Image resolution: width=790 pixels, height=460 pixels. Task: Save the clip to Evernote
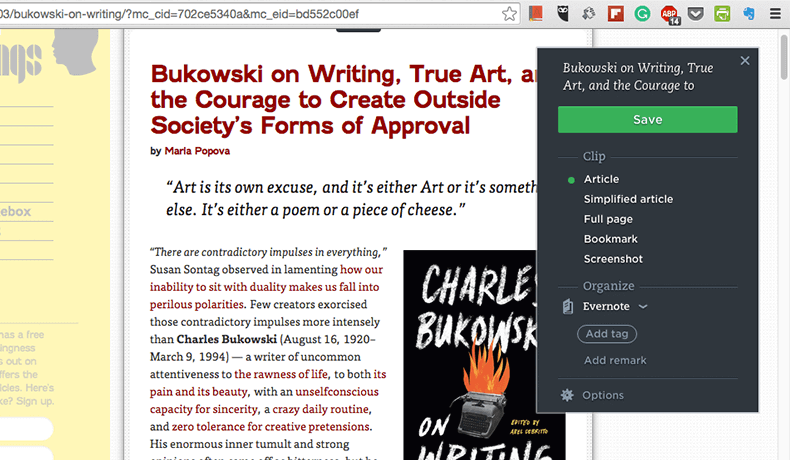tap(647, 119)
